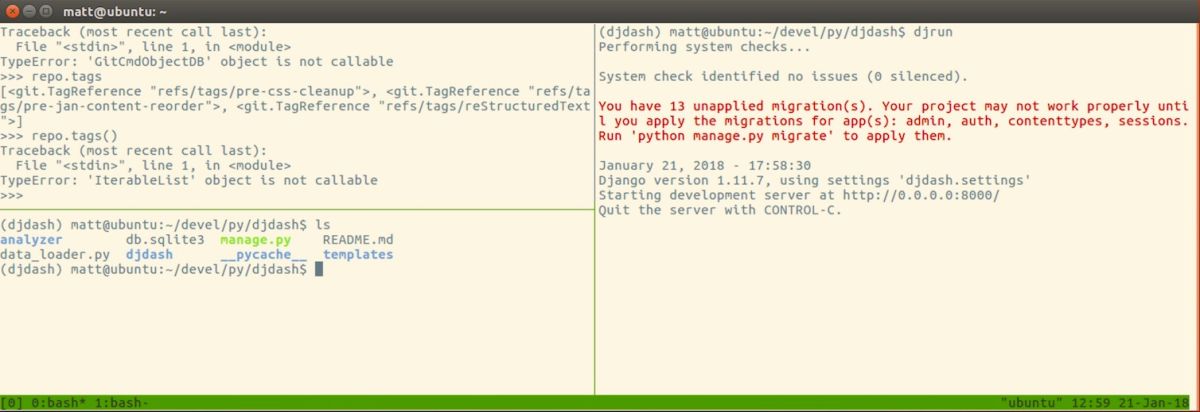Click the window title 'matt@ubuntu: ~'
Screen dimensions: 1200x412
[x=114, y=11]
